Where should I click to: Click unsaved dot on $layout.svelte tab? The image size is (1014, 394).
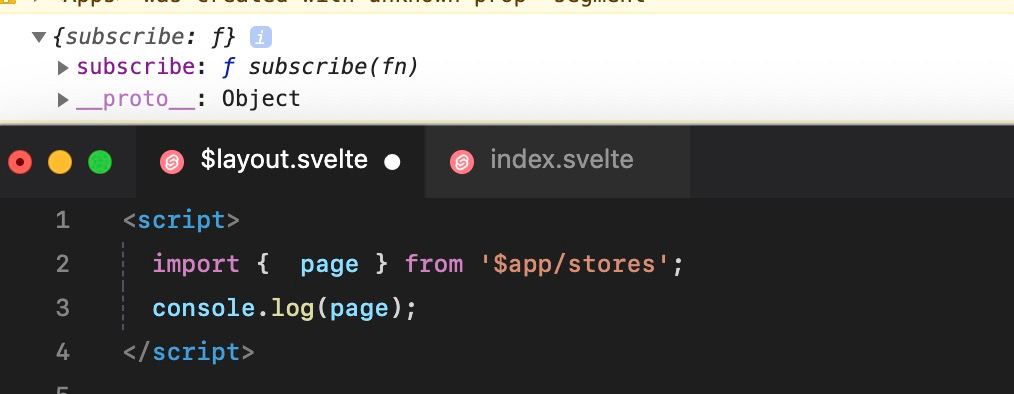click(x=392, y=162)
